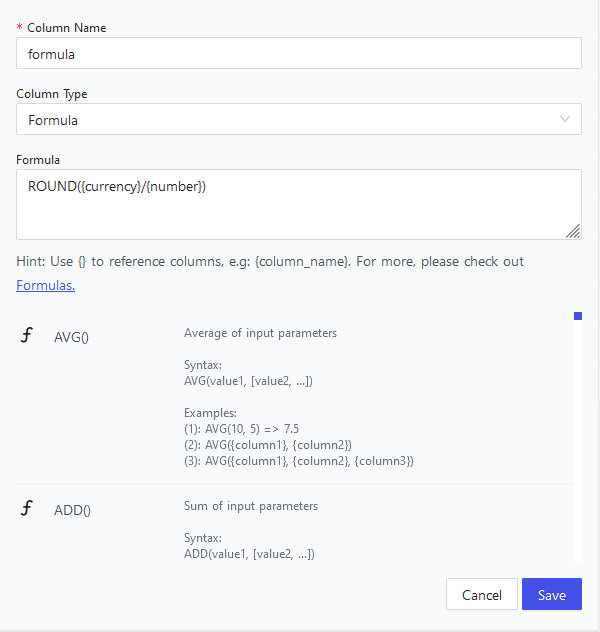Click into the Formula text area
Image resolution: width=600 pixels, height=632 pixels.
(x=299, y=204)
